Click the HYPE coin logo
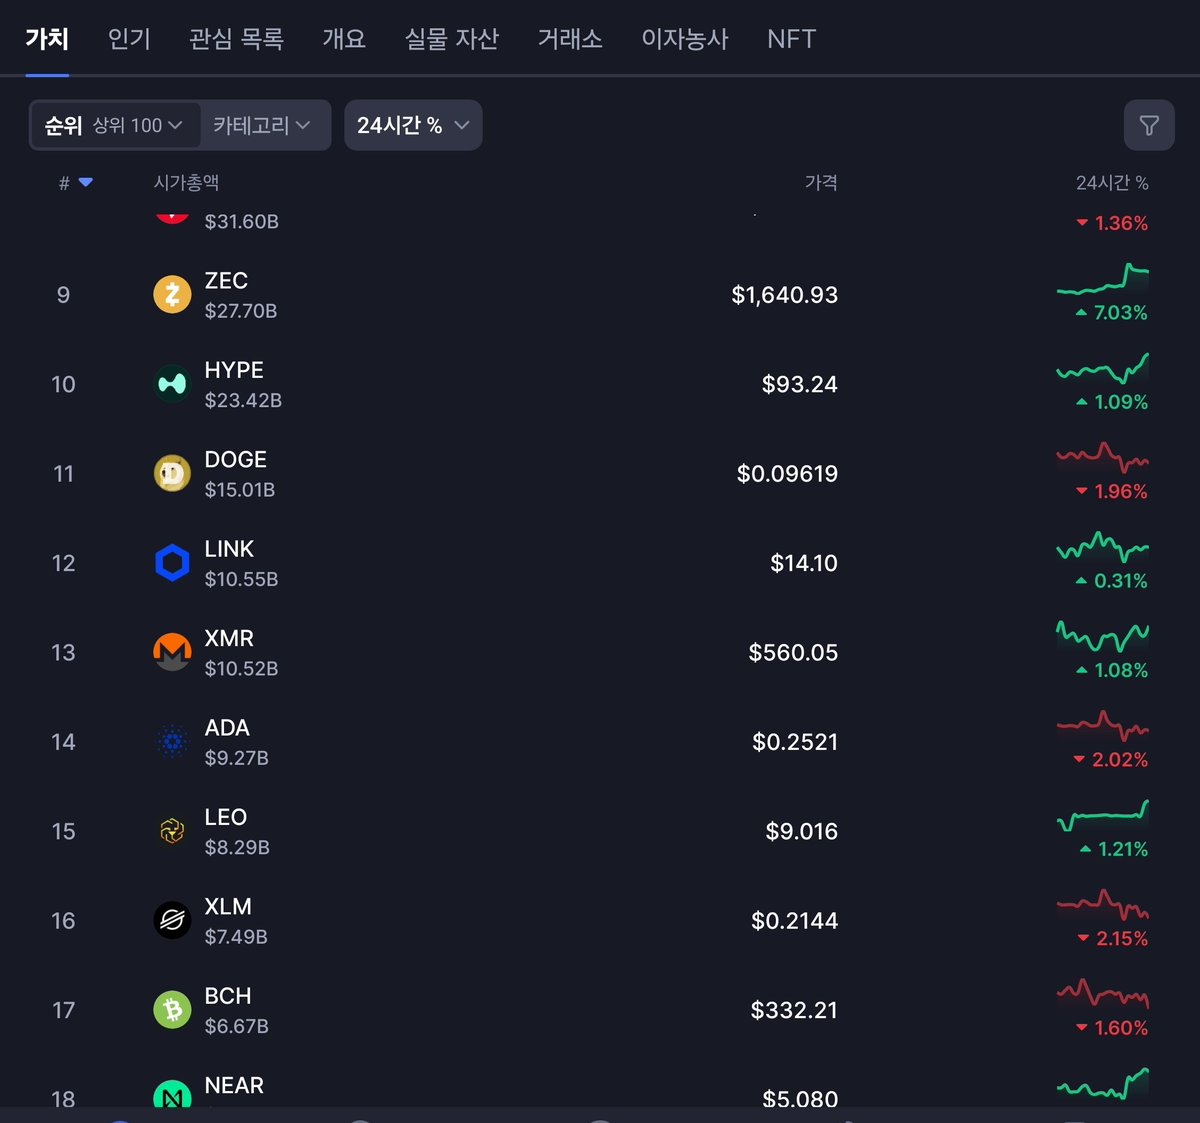This screenshot has width=1200, height=1123. click(x=172, y=384)
